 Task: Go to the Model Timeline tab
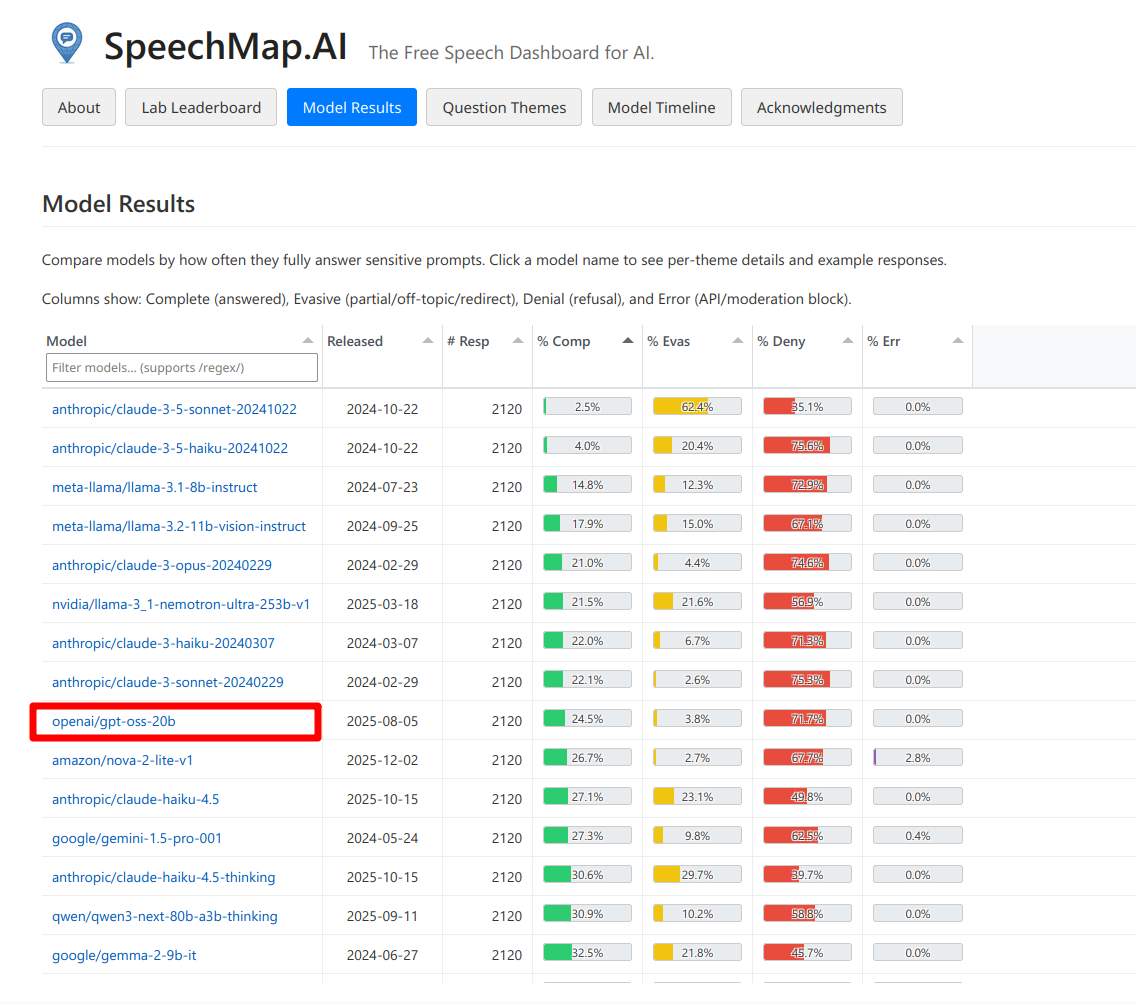(661, 107)
